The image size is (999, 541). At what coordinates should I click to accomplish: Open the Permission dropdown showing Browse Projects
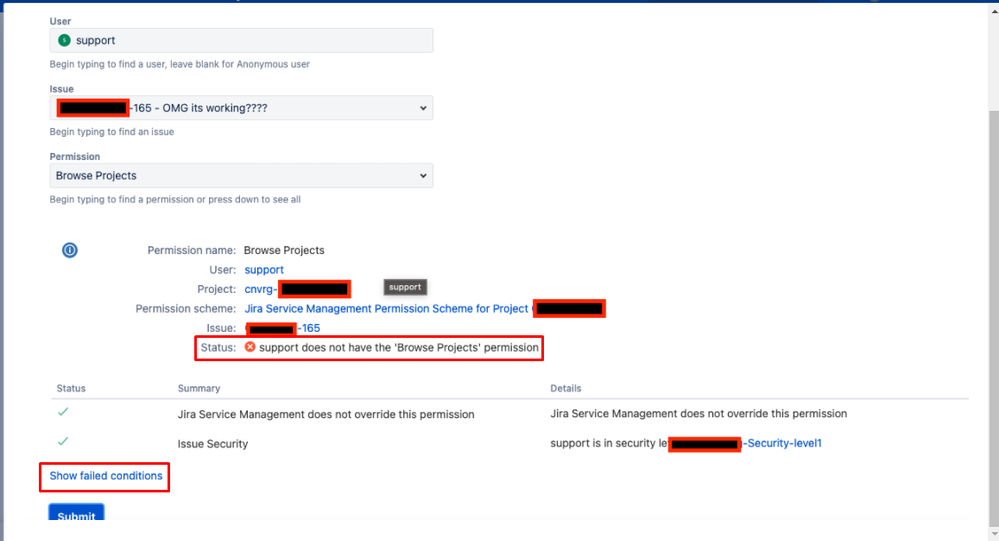click(x=241, y=176)
